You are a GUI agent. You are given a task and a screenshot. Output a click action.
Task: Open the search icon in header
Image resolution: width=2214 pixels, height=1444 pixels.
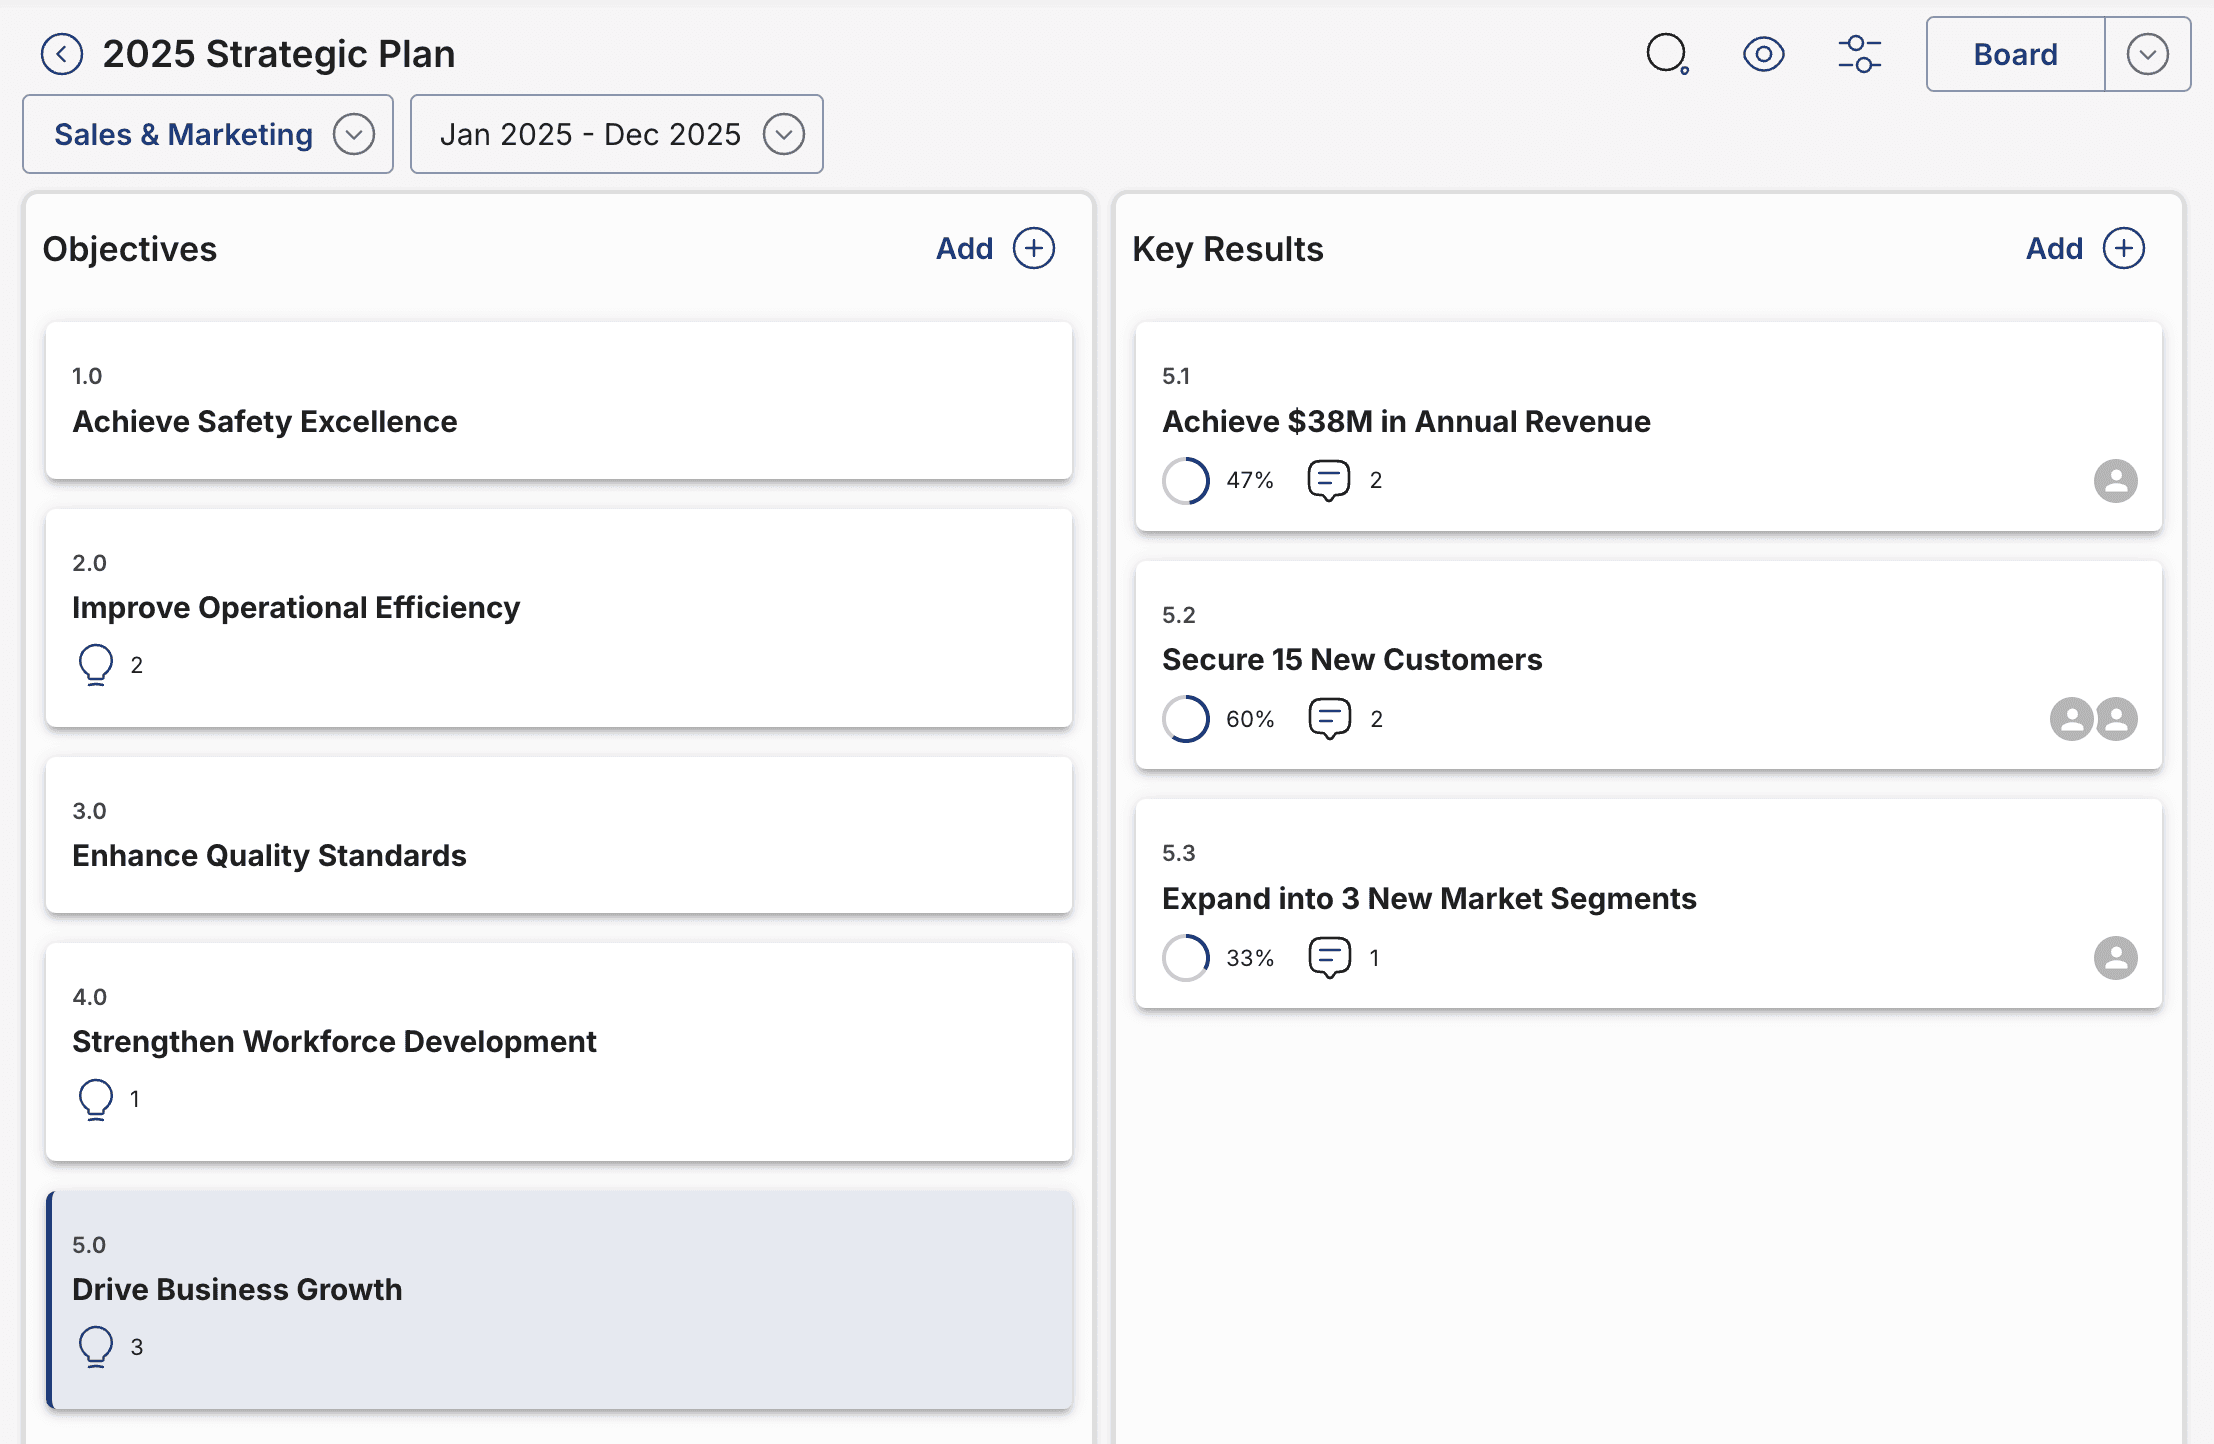coord(1667,54)
